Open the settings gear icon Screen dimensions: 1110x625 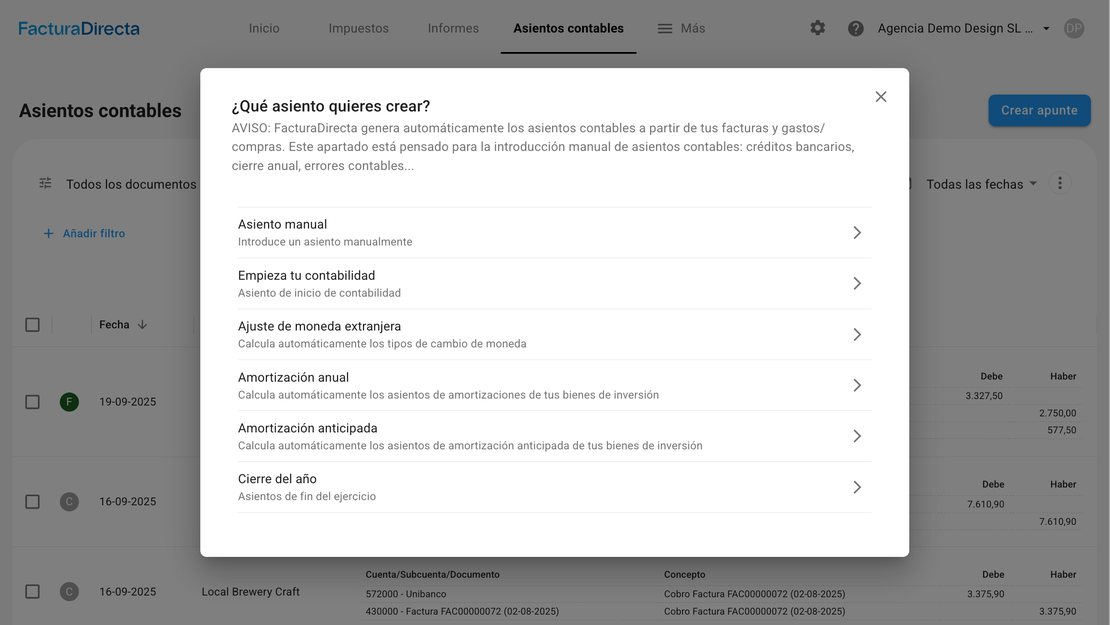818,28
